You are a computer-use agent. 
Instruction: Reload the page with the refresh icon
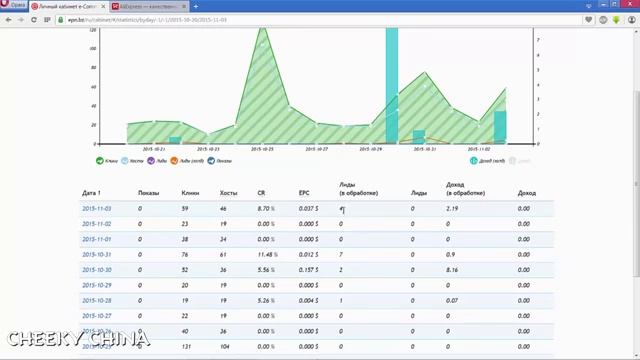coord(34,20)
